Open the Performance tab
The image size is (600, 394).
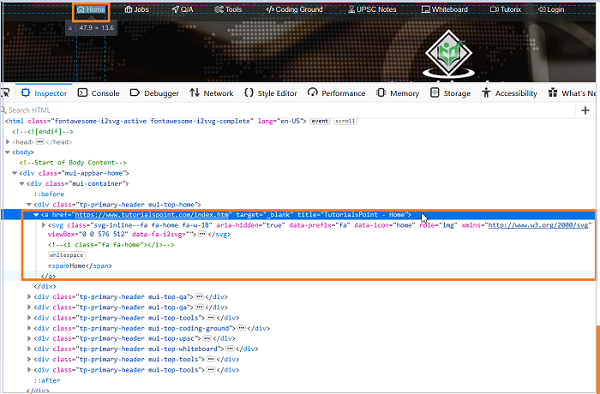(x=336, y=93)
